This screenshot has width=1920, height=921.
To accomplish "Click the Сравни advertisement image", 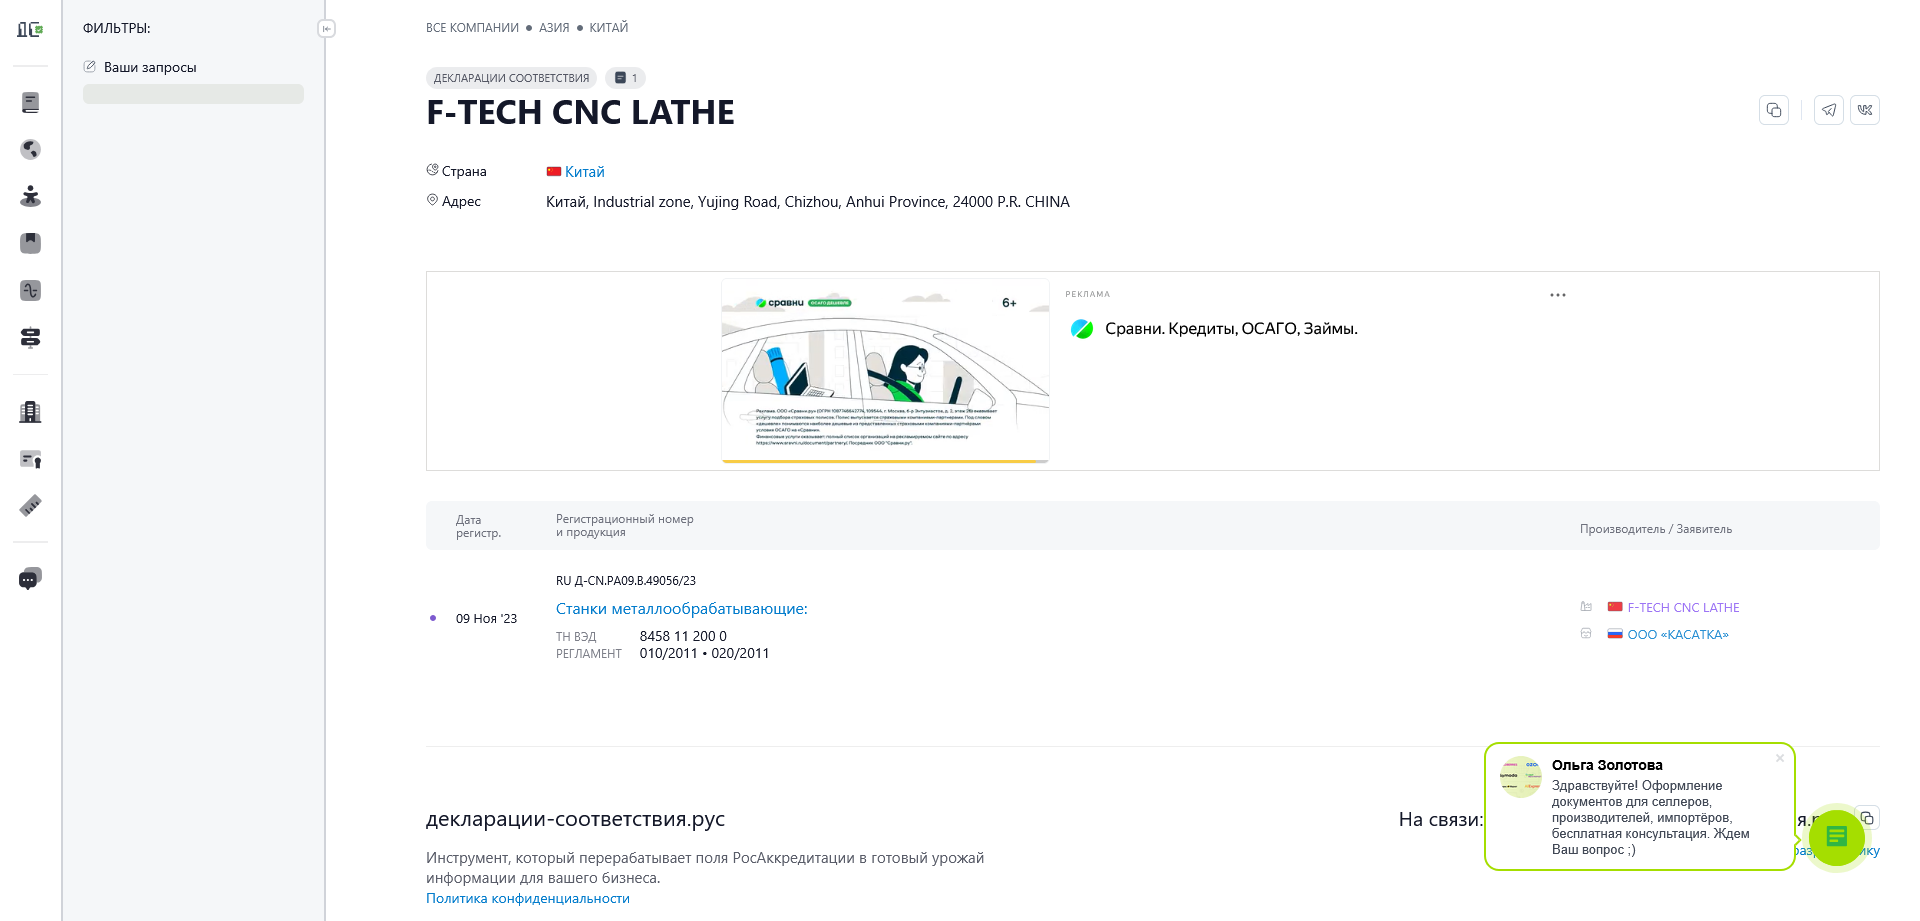I will (885, 371).
